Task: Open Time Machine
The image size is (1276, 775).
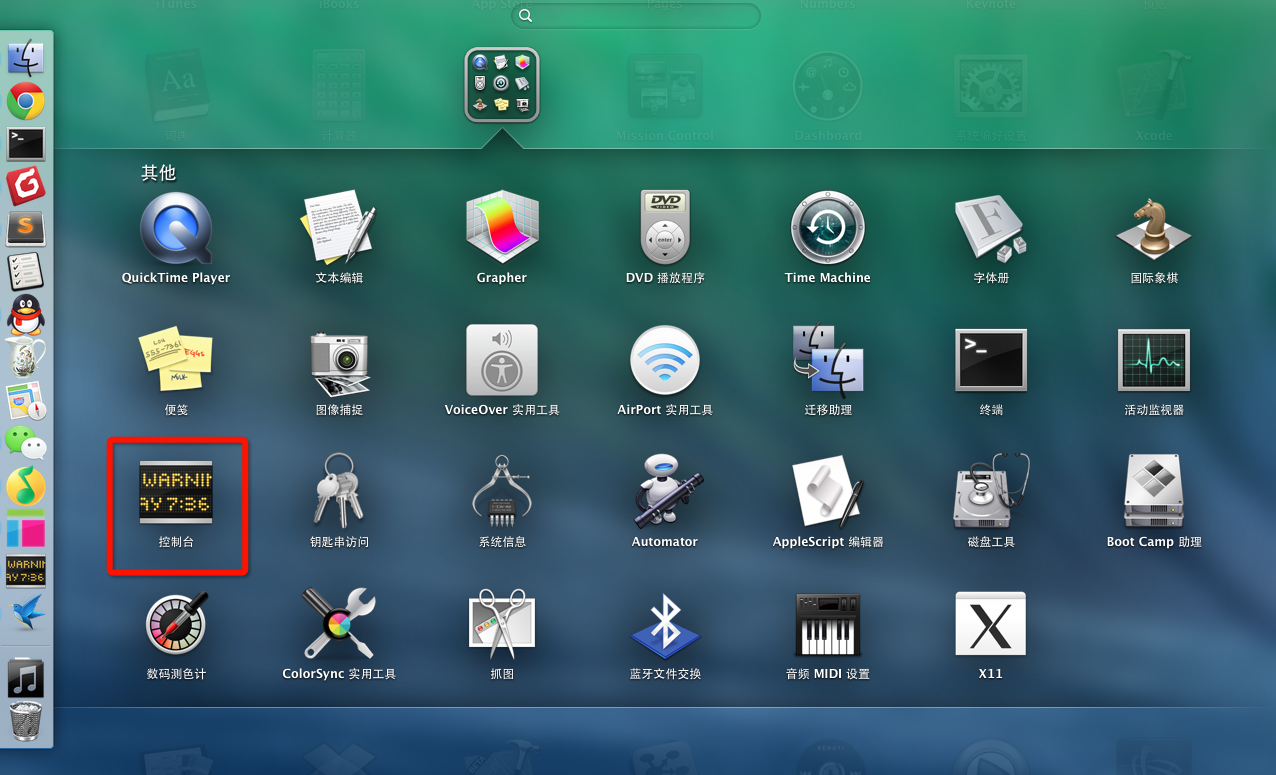Action: tap(827, 228)
